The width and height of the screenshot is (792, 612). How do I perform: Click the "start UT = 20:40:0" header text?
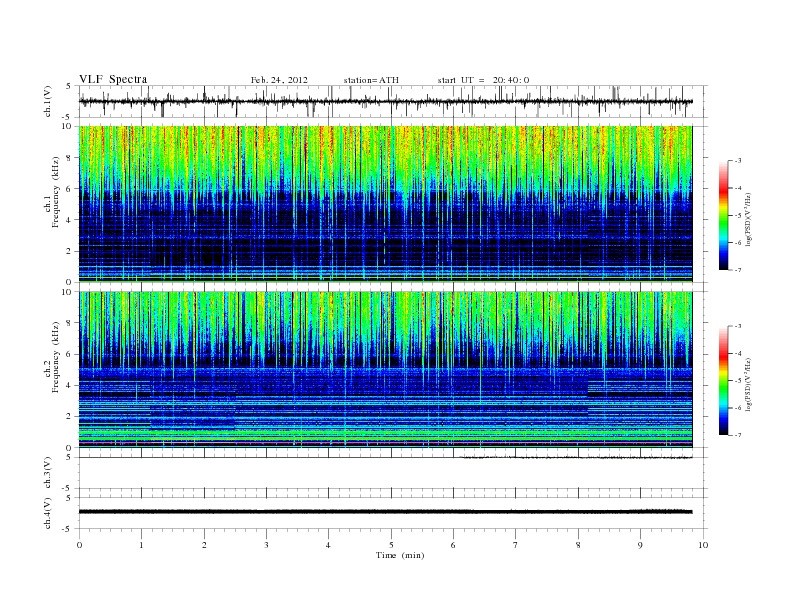[483, 80]
